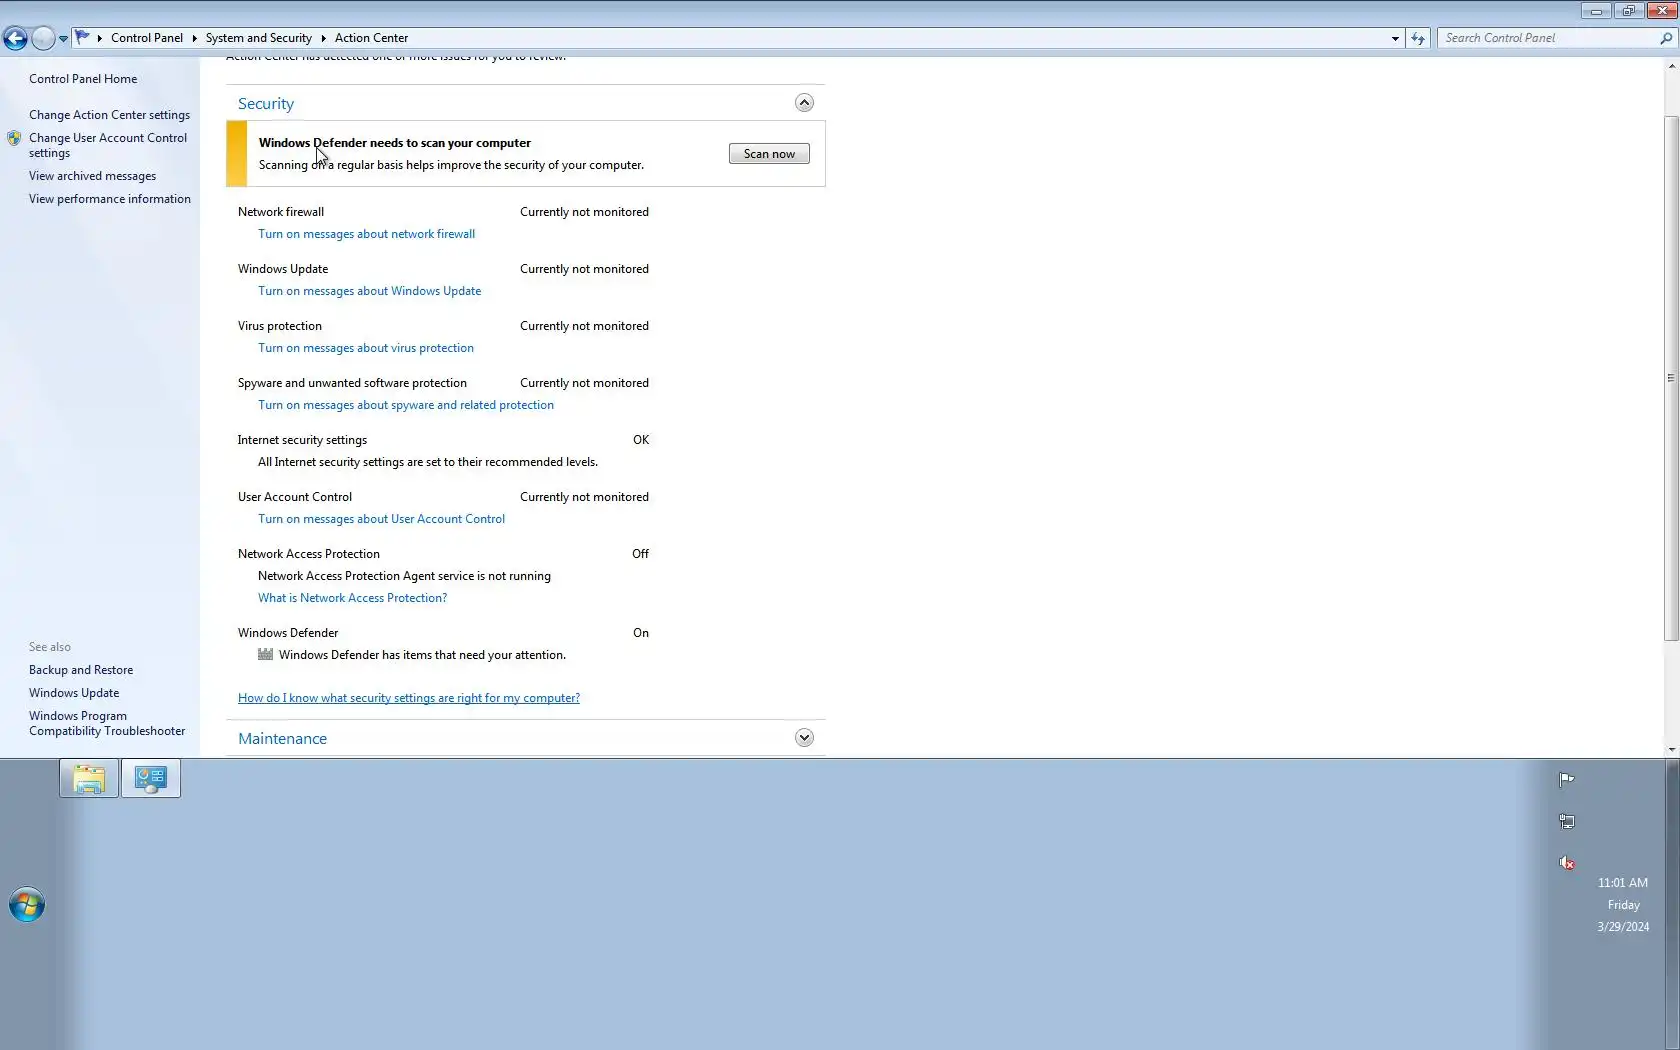
Task: Click the Internet security settings label
Action: tap(302, 440)
